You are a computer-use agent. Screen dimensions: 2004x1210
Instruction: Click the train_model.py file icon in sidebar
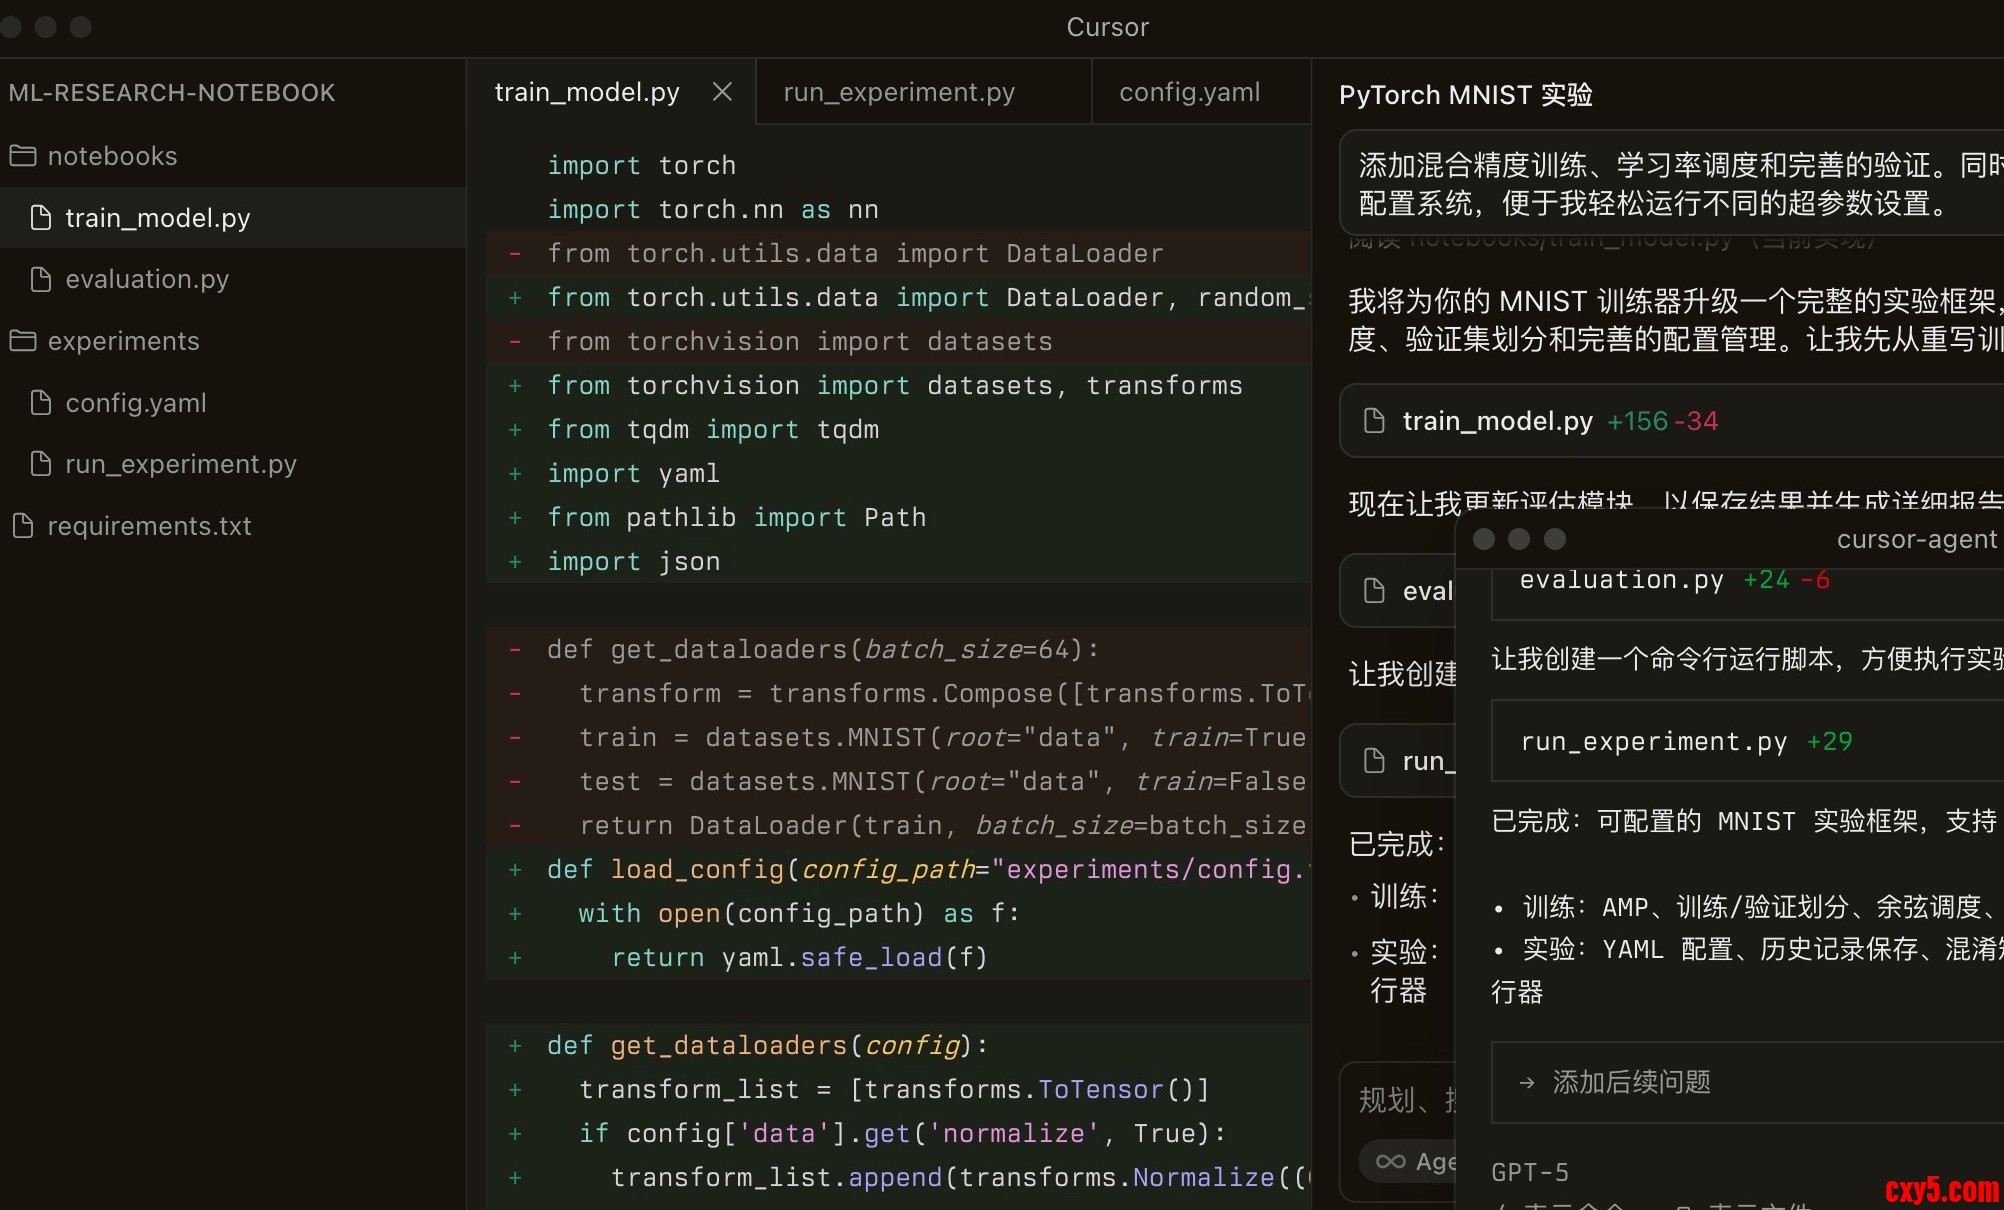click(x=41, y=218)
